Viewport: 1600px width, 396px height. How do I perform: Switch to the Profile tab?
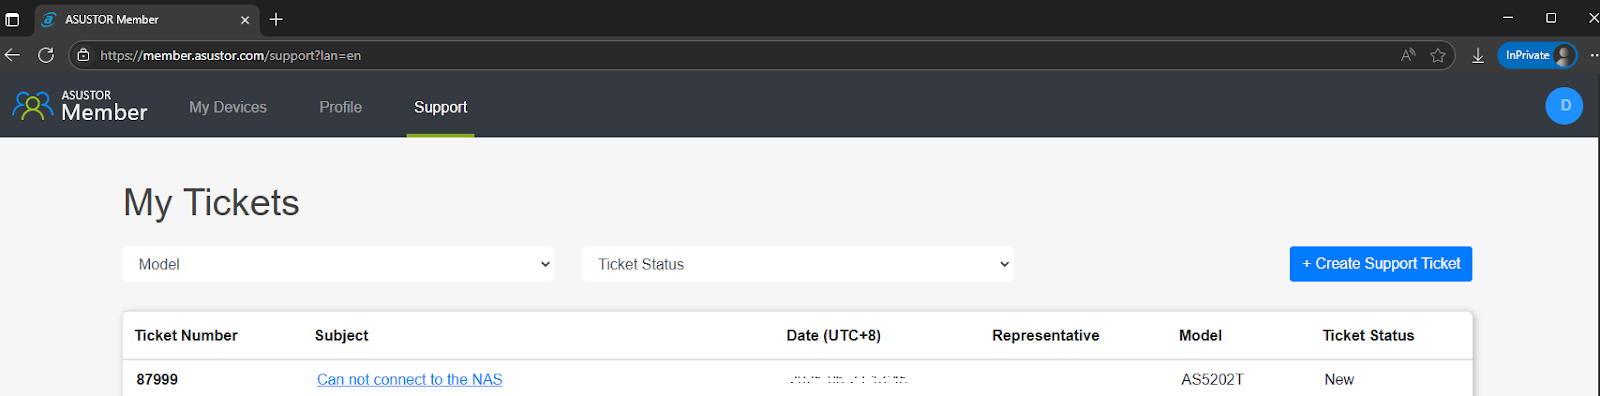[x=341, y=107]
